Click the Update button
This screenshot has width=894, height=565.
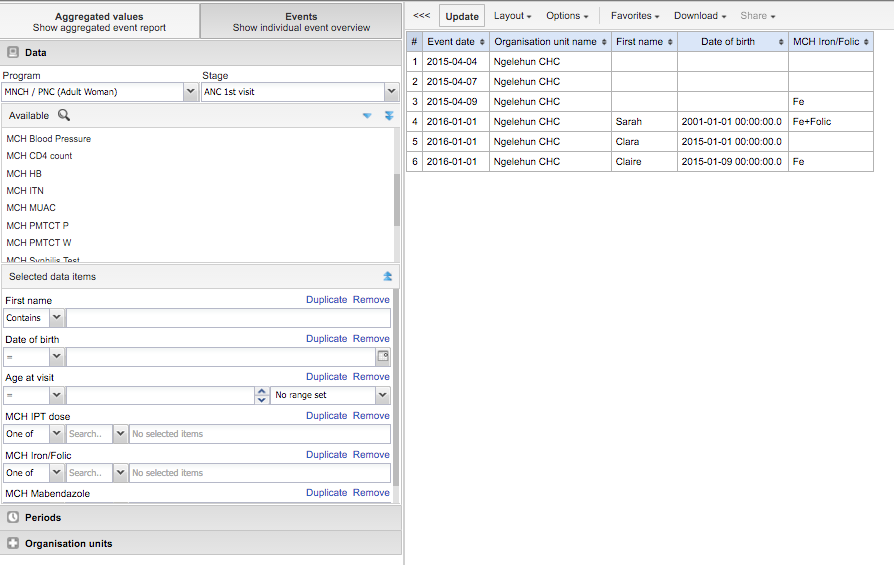[x=462, y=16]
